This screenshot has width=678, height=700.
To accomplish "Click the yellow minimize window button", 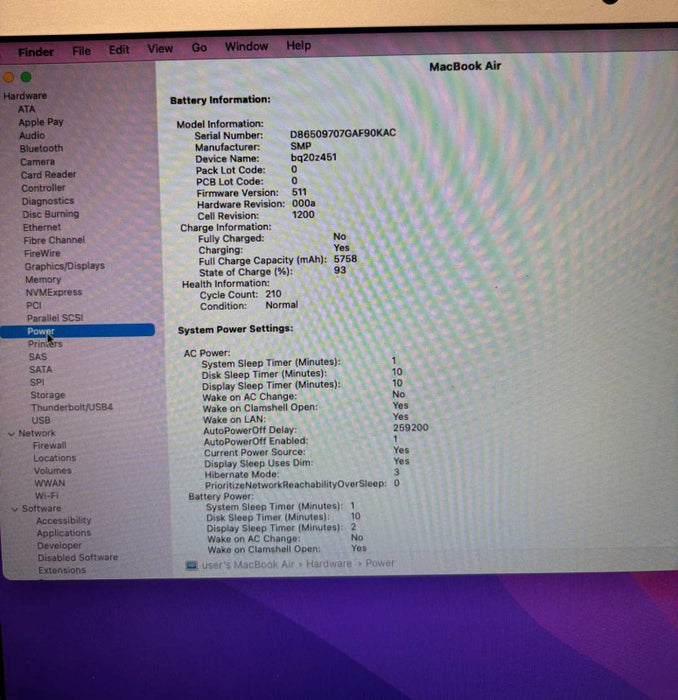I will coord(8,77).
